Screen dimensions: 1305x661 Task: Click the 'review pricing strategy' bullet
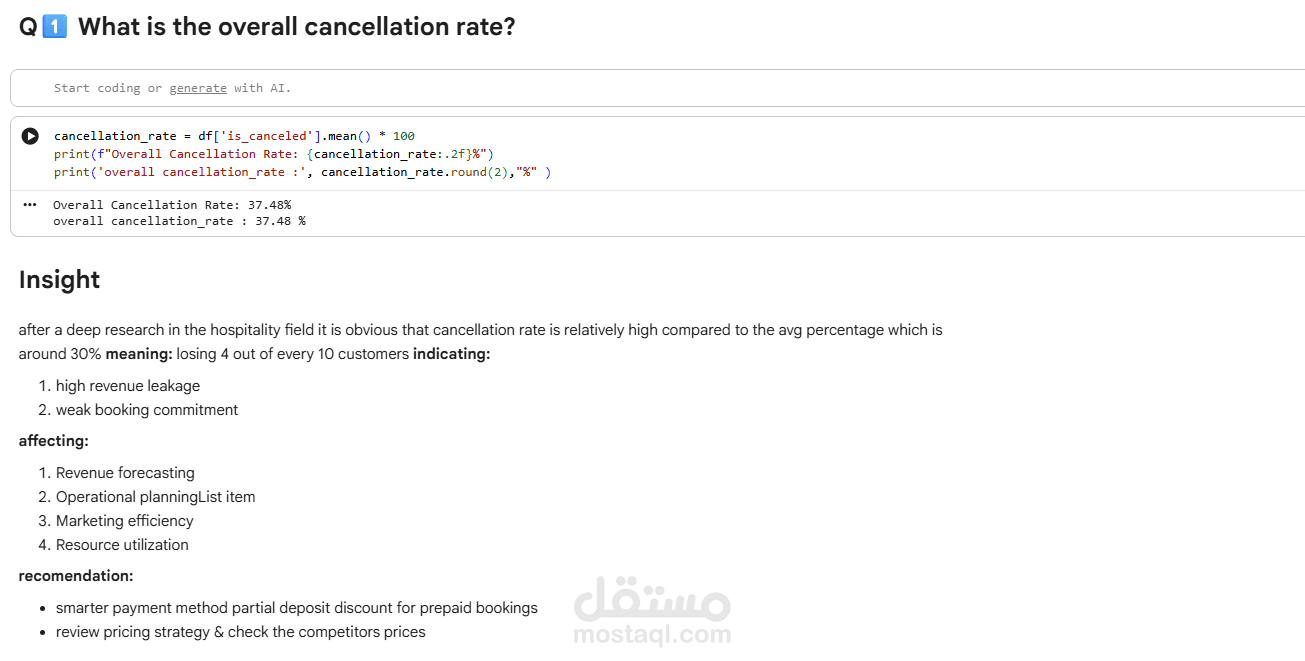[240, 632]
